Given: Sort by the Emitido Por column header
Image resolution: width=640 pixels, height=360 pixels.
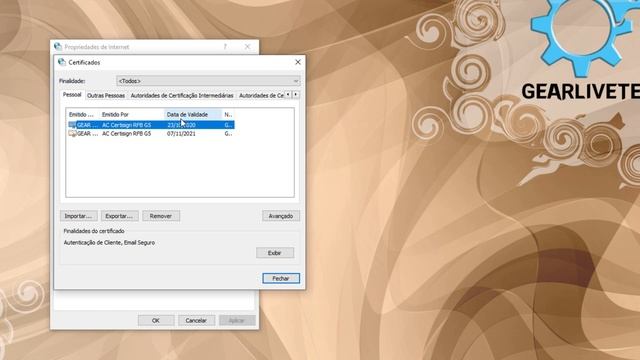Looking at the screenshot, I should (132, 115).
